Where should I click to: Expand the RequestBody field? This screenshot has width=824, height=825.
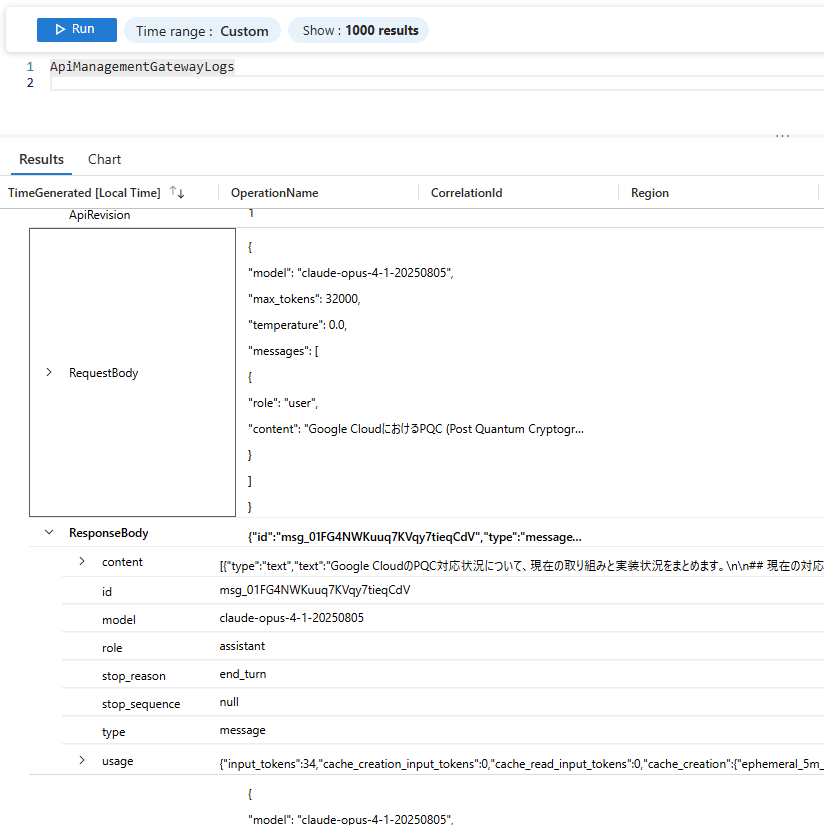[49, 372]
